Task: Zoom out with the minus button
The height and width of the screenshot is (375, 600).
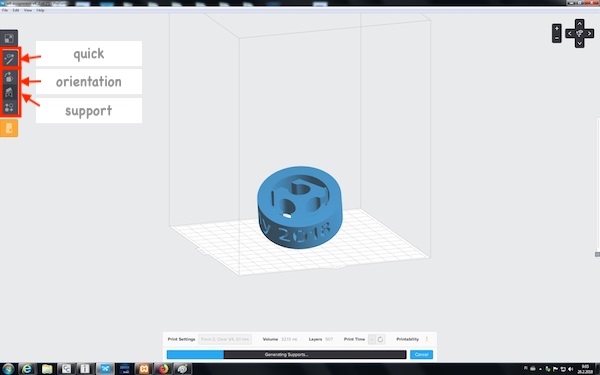Action: pyautogui.click(x=556, y=38)
